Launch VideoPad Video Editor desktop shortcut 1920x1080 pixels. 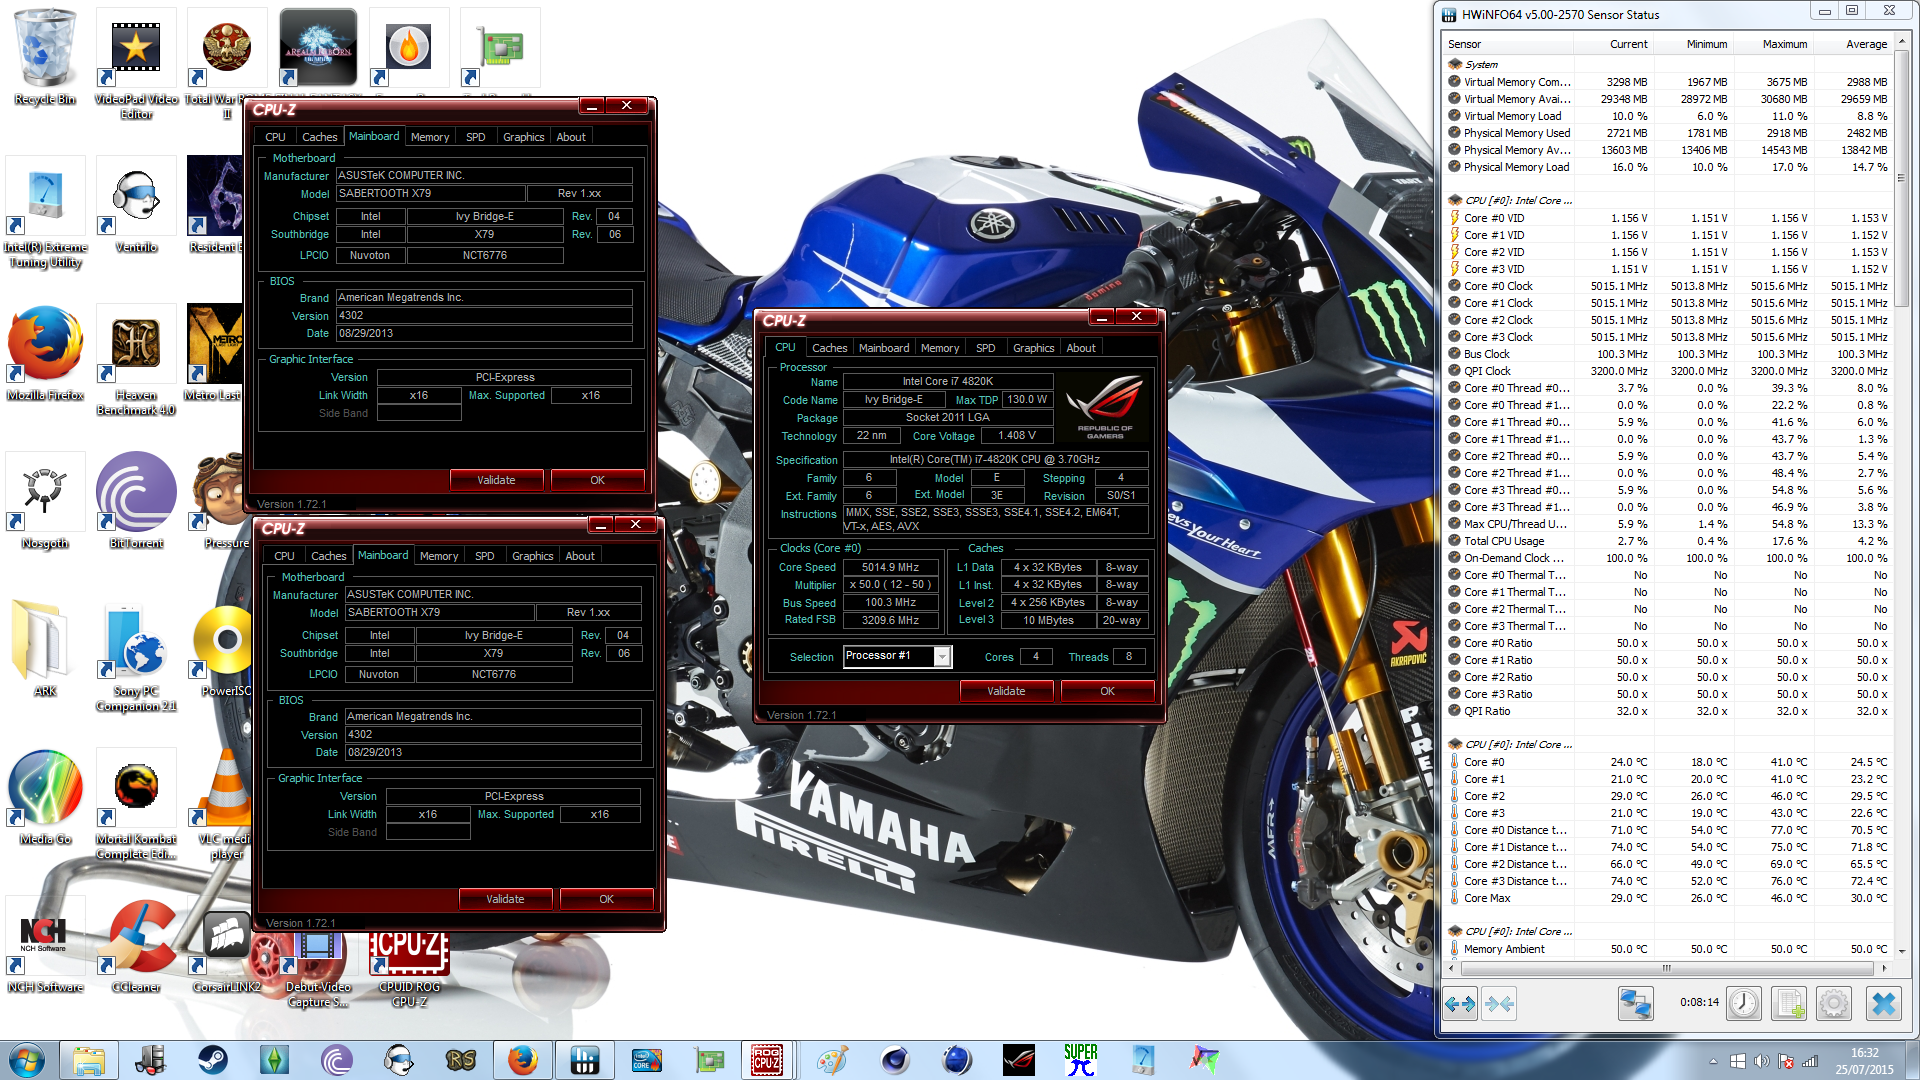(x=136, y=64)
